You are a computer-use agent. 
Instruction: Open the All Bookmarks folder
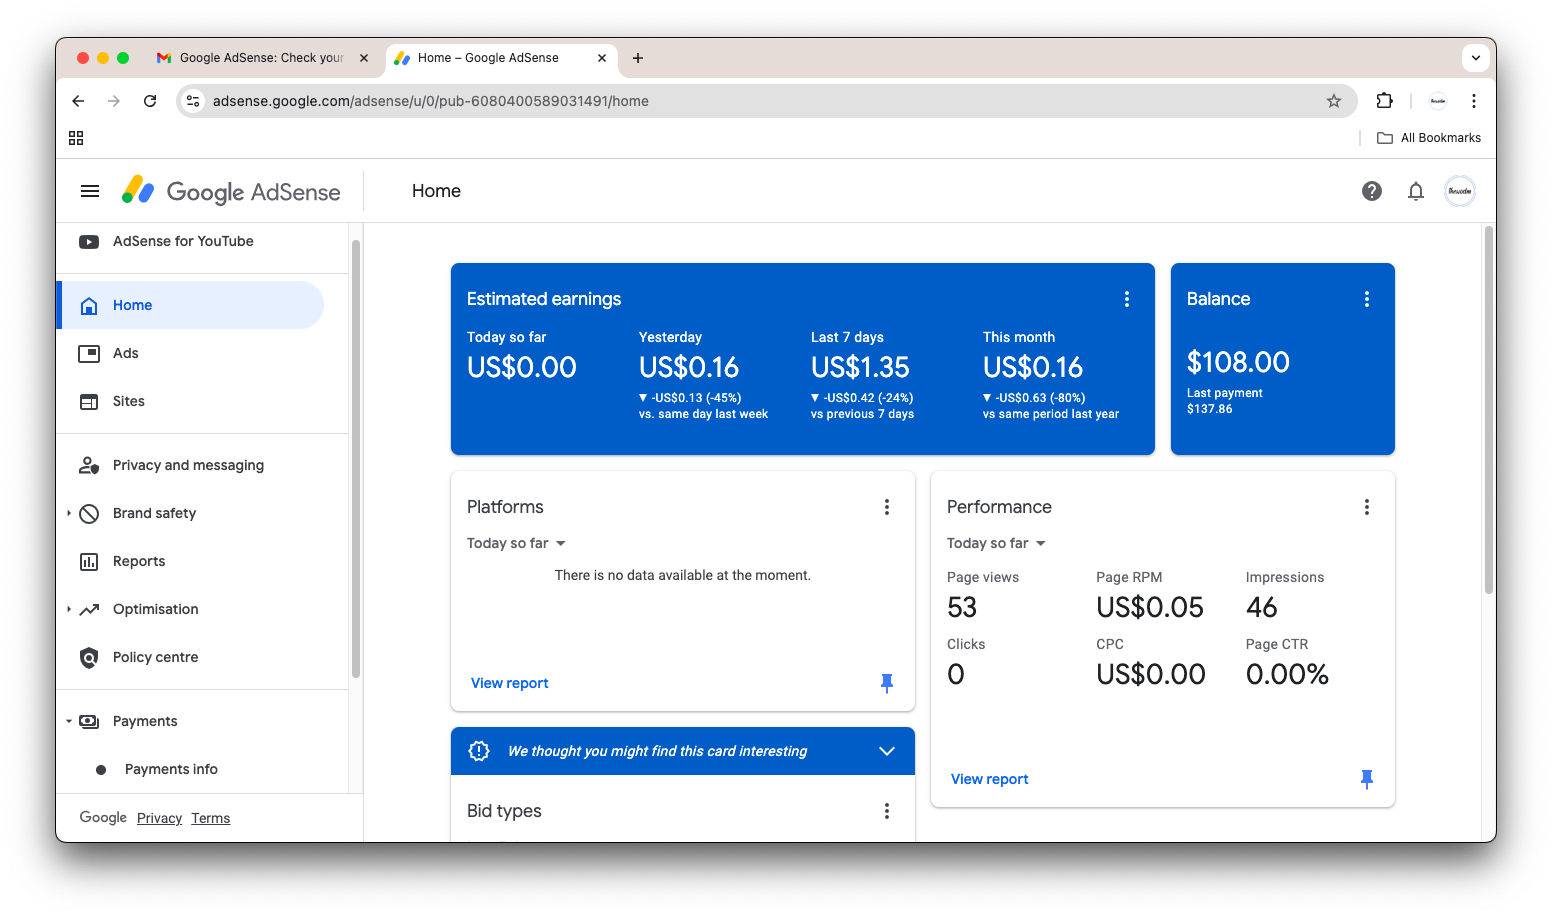1429,138
